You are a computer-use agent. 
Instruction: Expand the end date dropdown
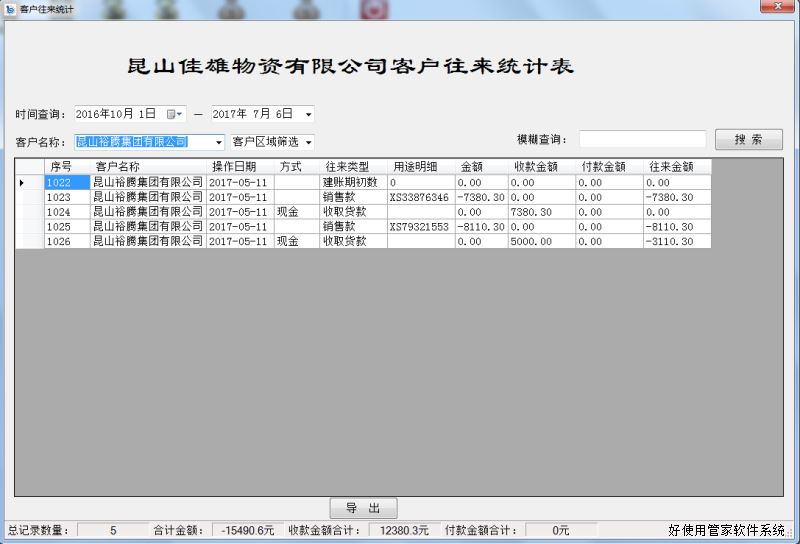click(308, 114)
